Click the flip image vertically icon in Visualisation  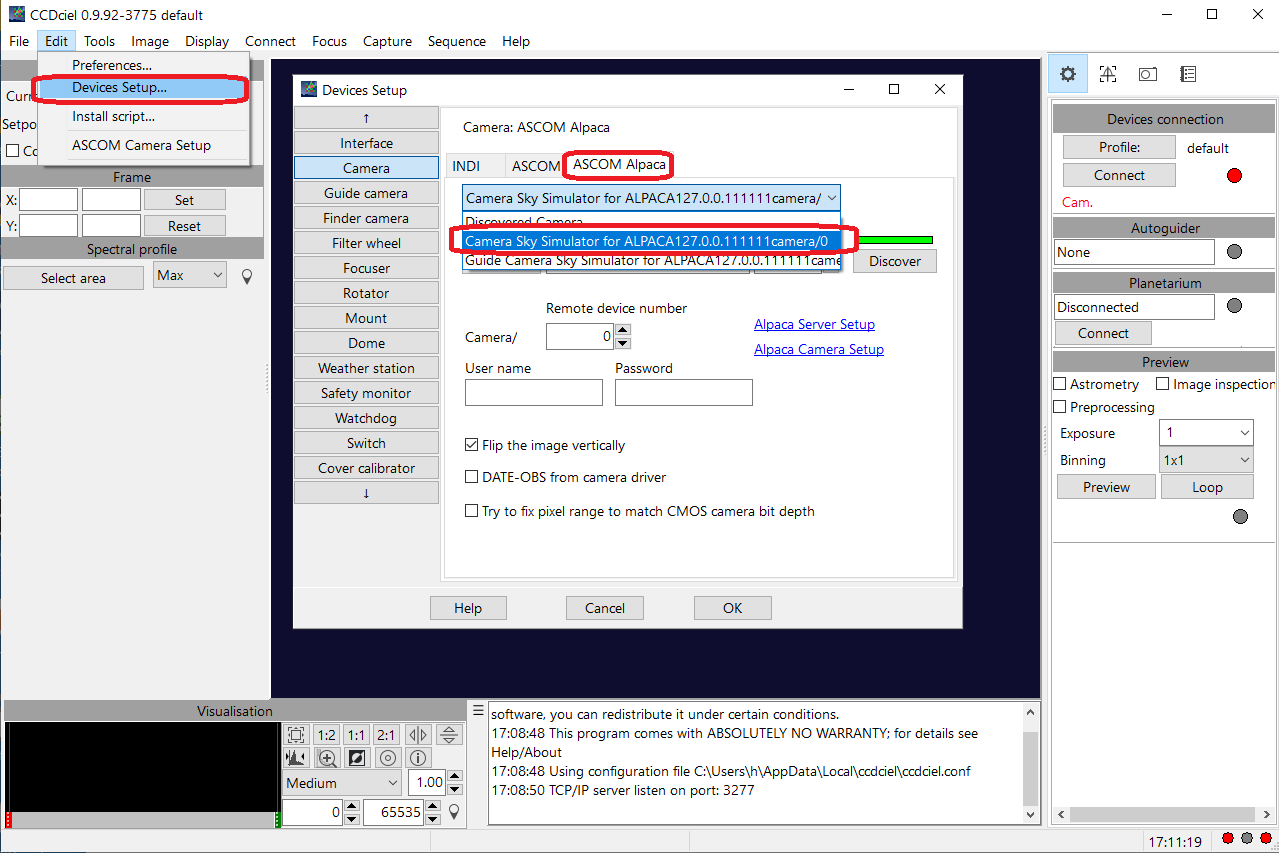coord(450,735)
